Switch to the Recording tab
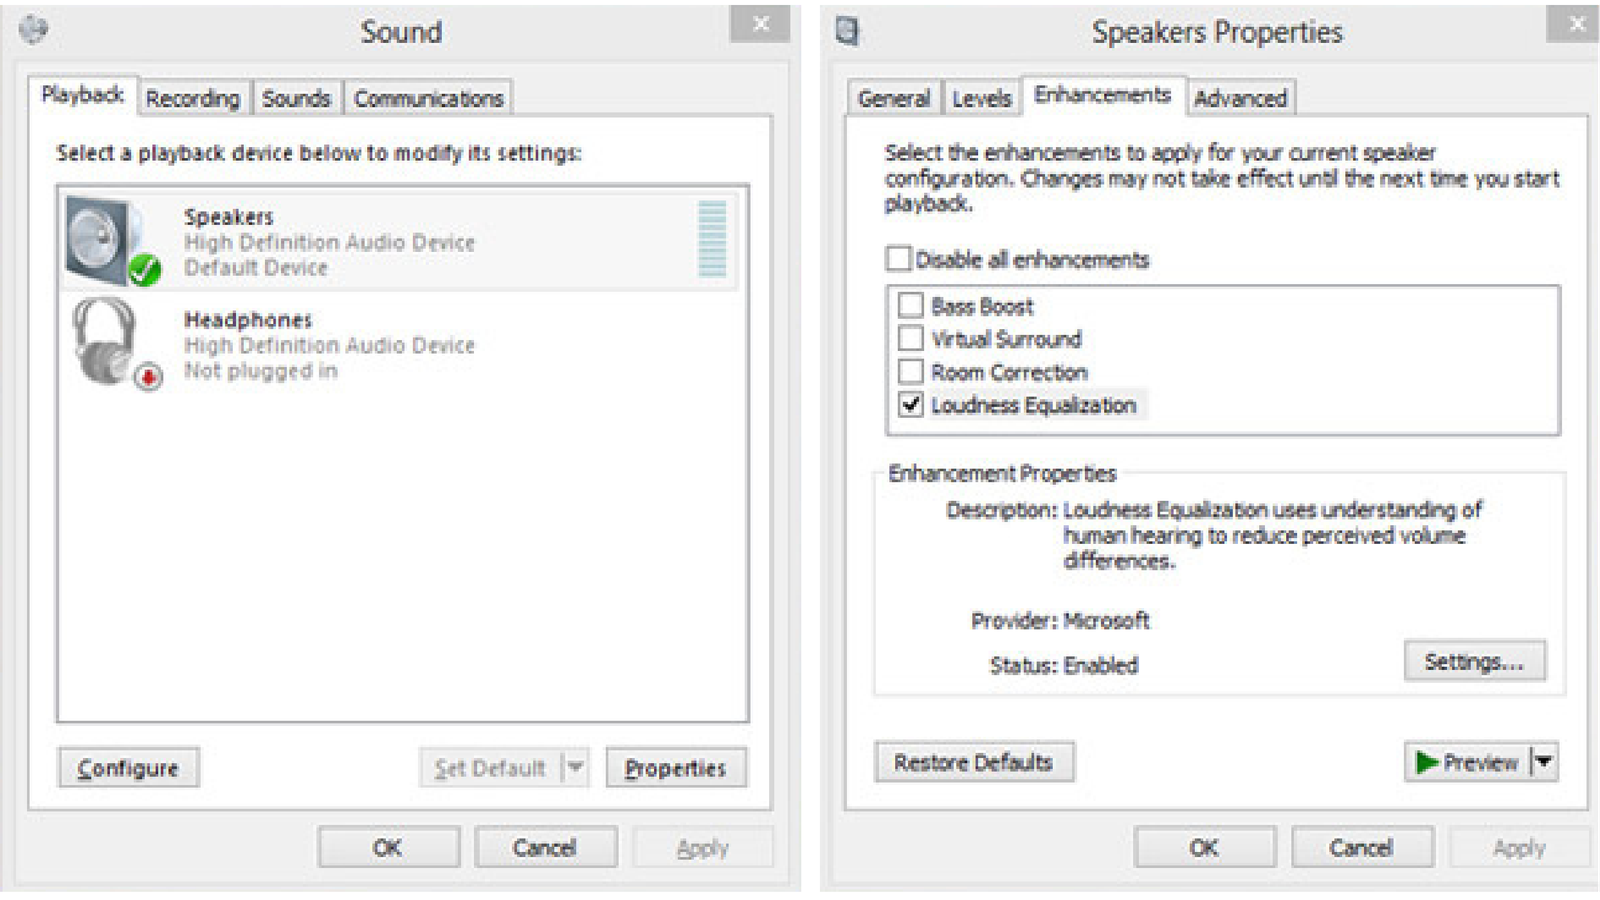The height and width of the screenshot is (900, 1600). click(193, 98)
